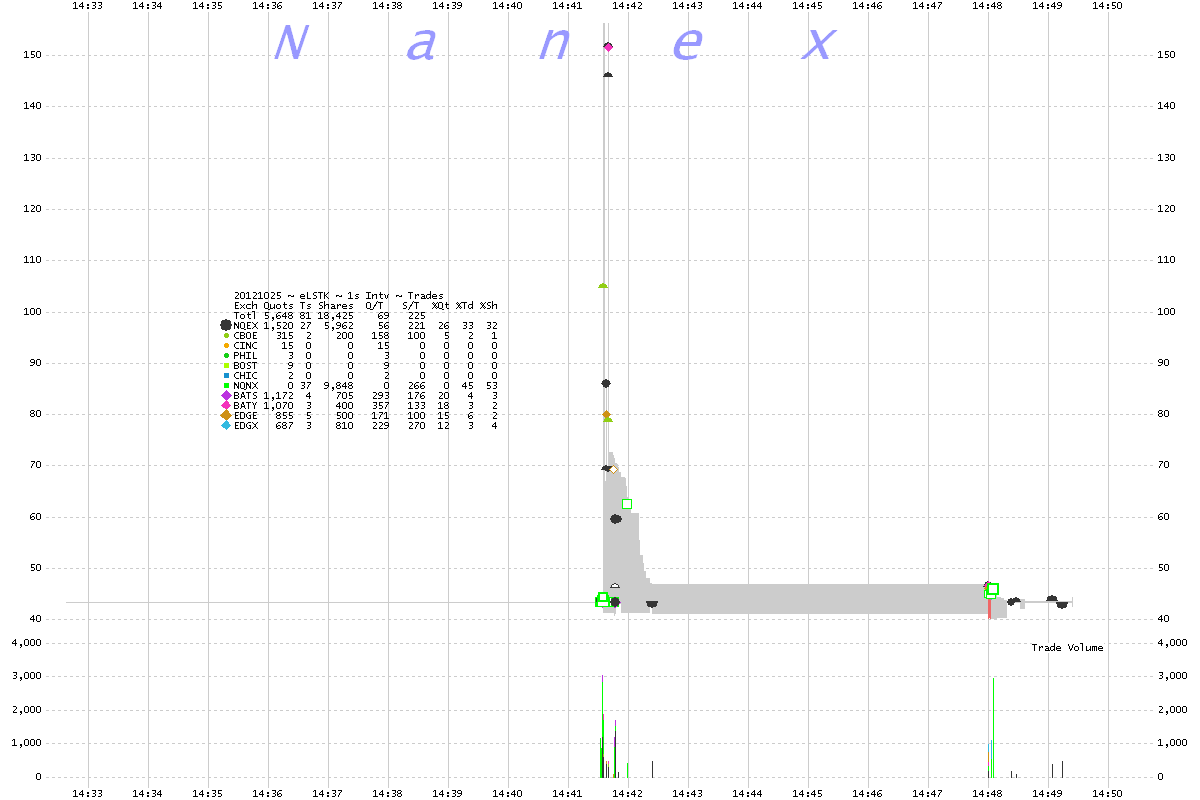Click the BOST lime square legend icon

coord(226,365)
